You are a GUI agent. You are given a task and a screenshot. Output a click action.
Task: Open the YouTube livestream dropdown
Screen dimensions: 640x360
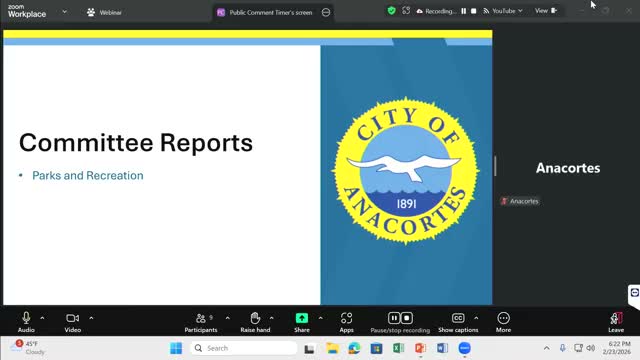point(503,11)
